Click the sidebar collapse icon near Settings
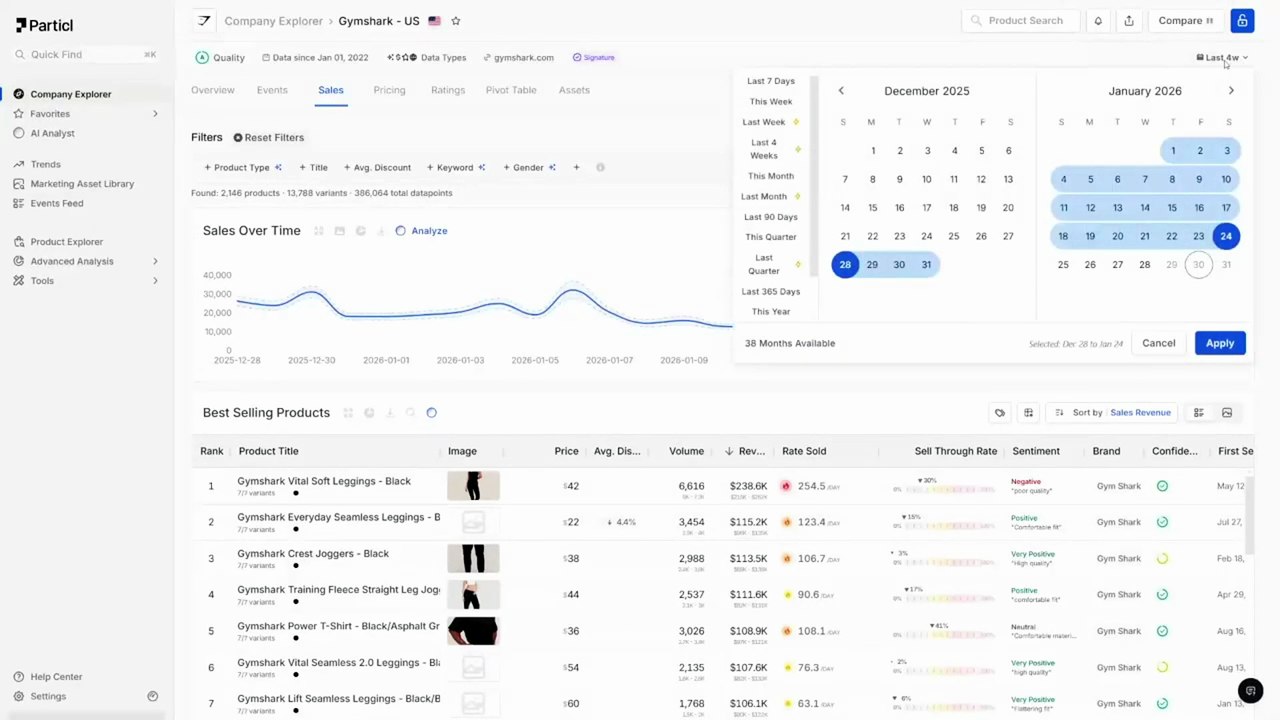1280x720 pixels. point(153,696)
